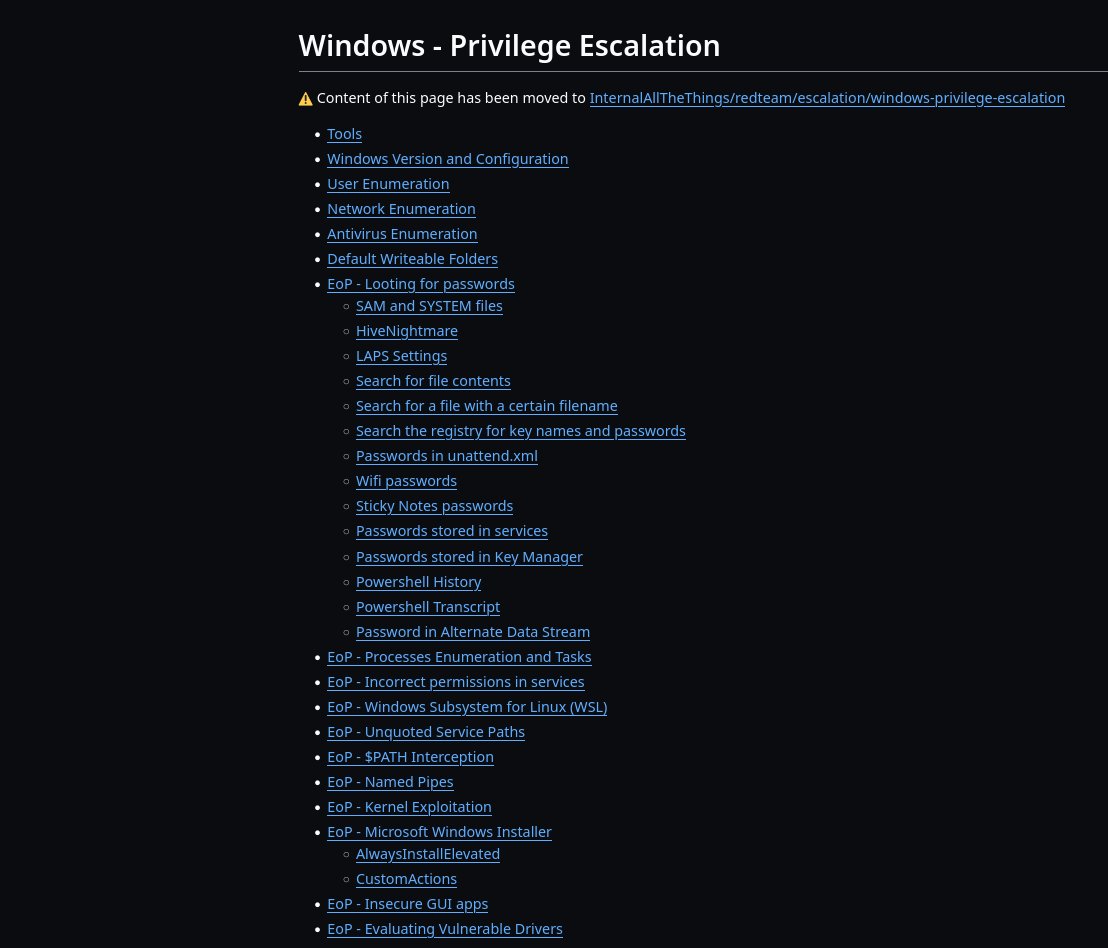Viewport: 1108px width, 948px height.
Task: Open EoP - Processes Enumeration and Tasks
Action: [459, 657]
